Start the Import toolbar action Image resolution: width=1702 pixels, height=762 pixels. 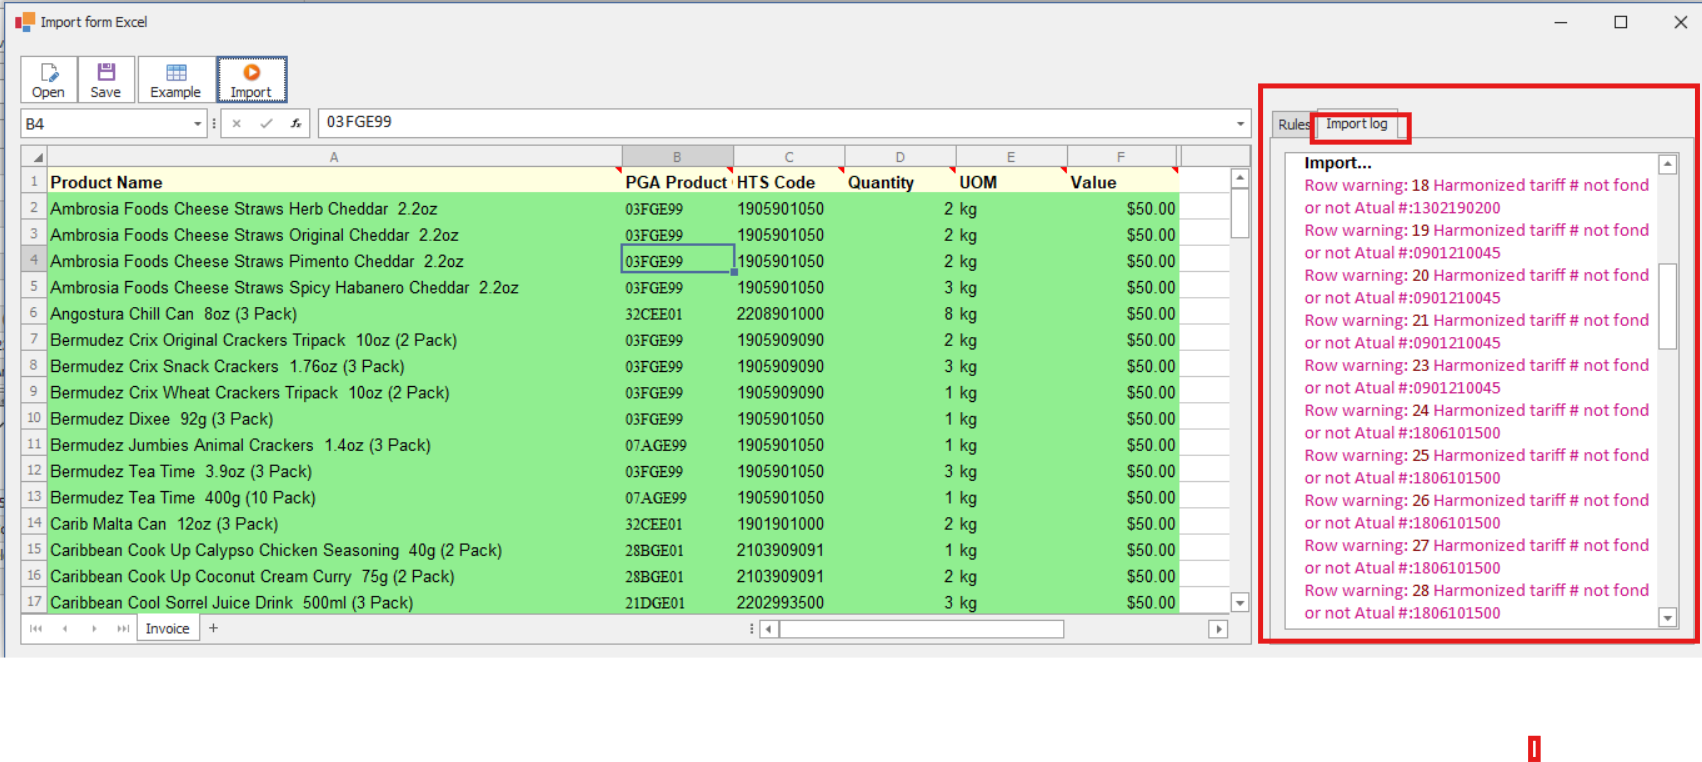[251, 80]
